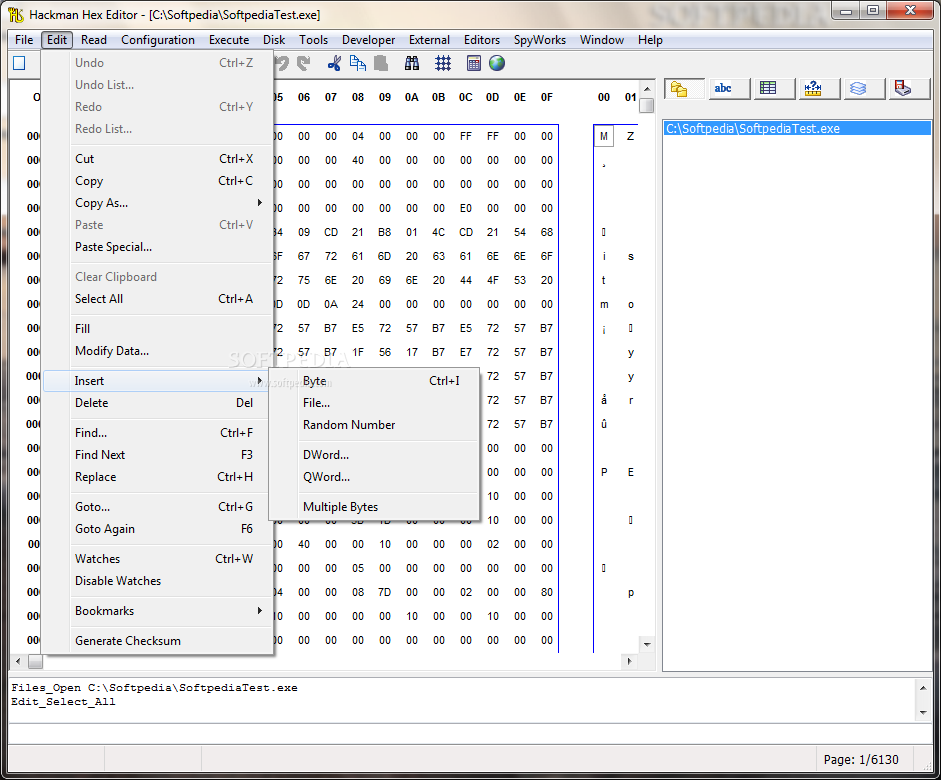
Task: Open the SpyWorks menu
Action: (540, 40)
